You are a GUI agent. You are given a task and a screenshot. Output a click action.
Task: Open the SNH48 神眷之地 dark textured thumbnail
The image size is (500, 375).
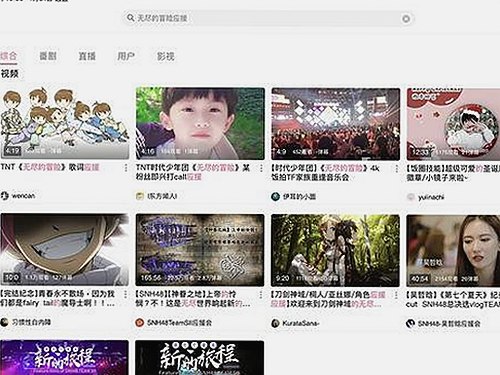point(200,250)
